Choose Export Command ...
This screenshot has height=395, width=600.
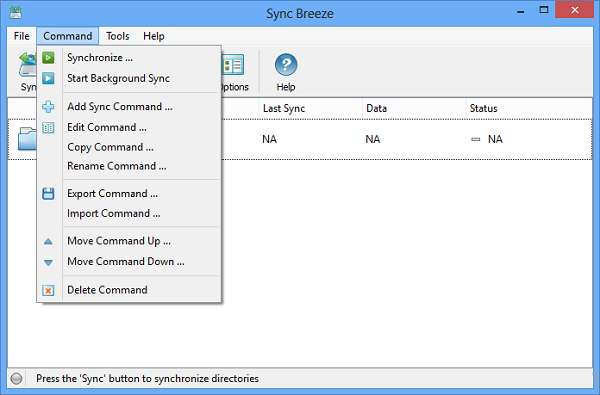point(129,194)
